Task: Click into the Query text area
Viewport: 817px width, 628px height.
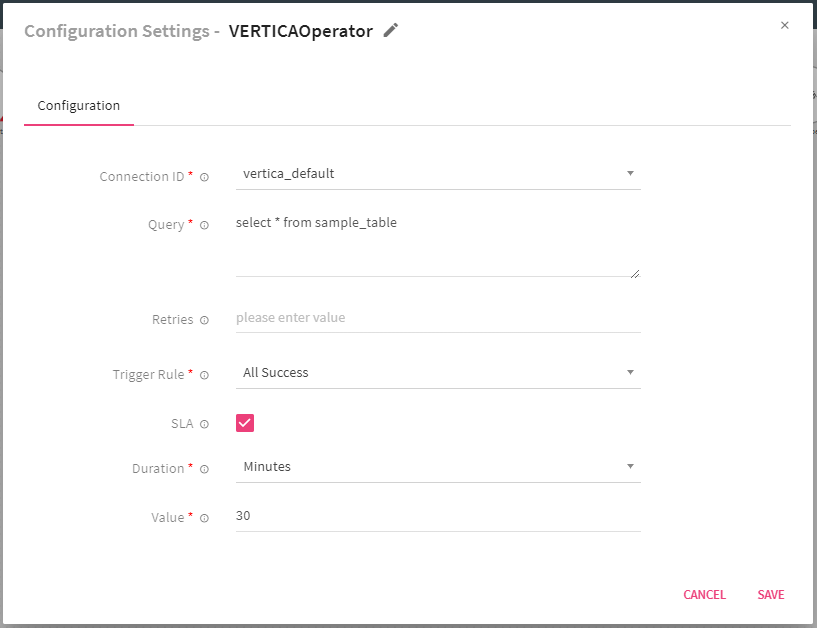Action: coord(437,243)
